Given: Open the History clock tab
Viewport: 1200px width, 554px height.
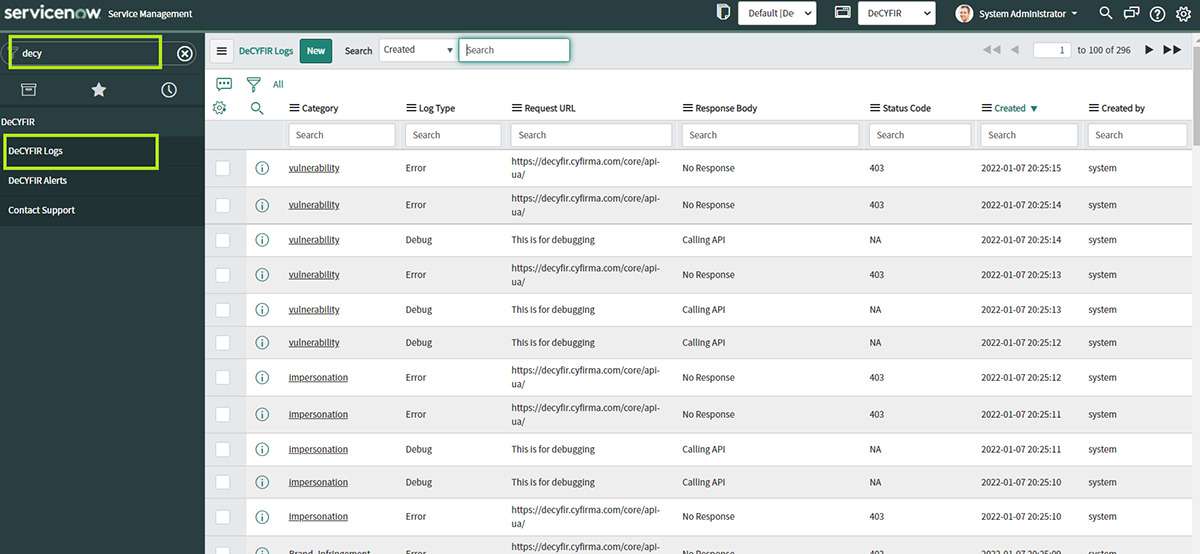Looking at the screenshot, I should [169, 90].
